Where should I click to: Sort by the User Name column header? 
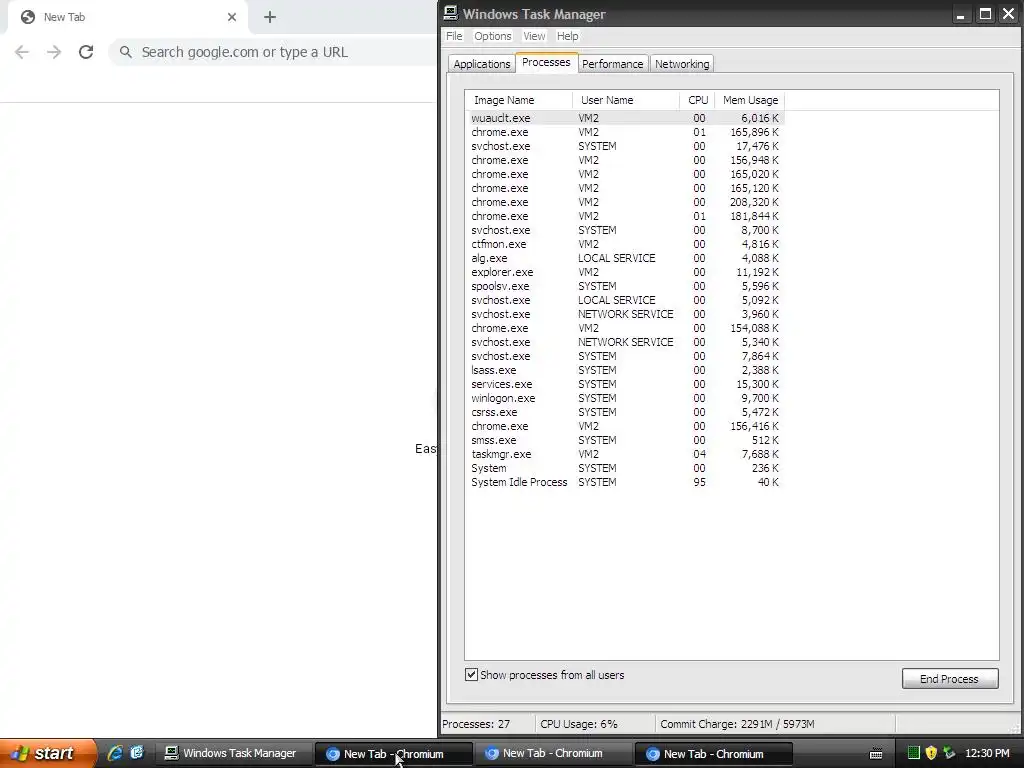(x=626, y=100)
